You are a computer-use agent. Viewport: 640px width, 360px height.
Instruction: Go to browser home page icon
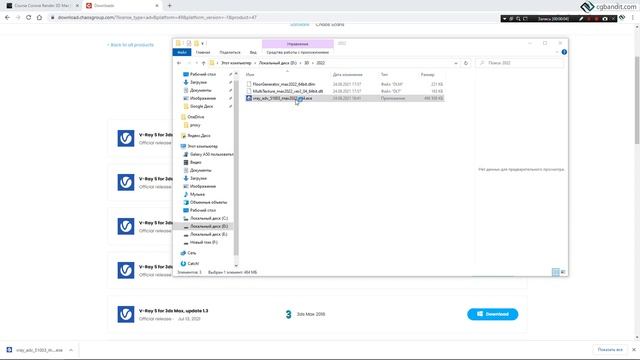click(x=39, y=18)
